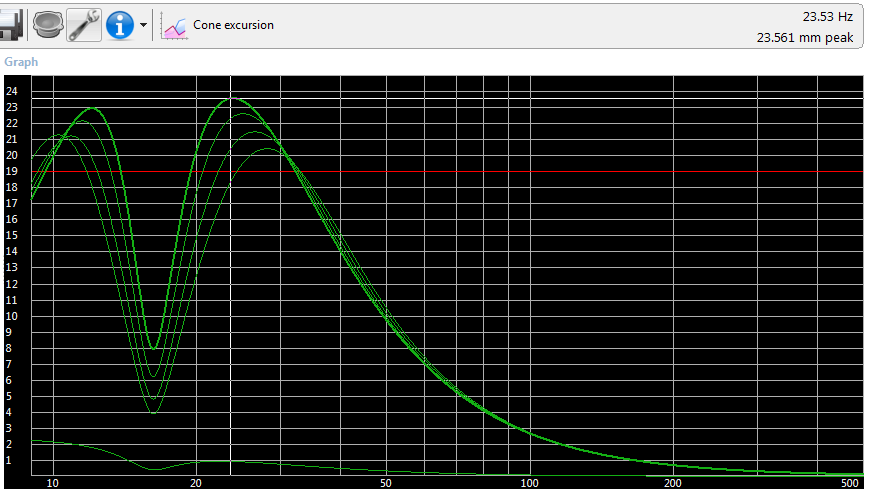Expand the dropdown arrow beside info icon
The width and height of the screenshot is (869, 496).
point(144,25)
